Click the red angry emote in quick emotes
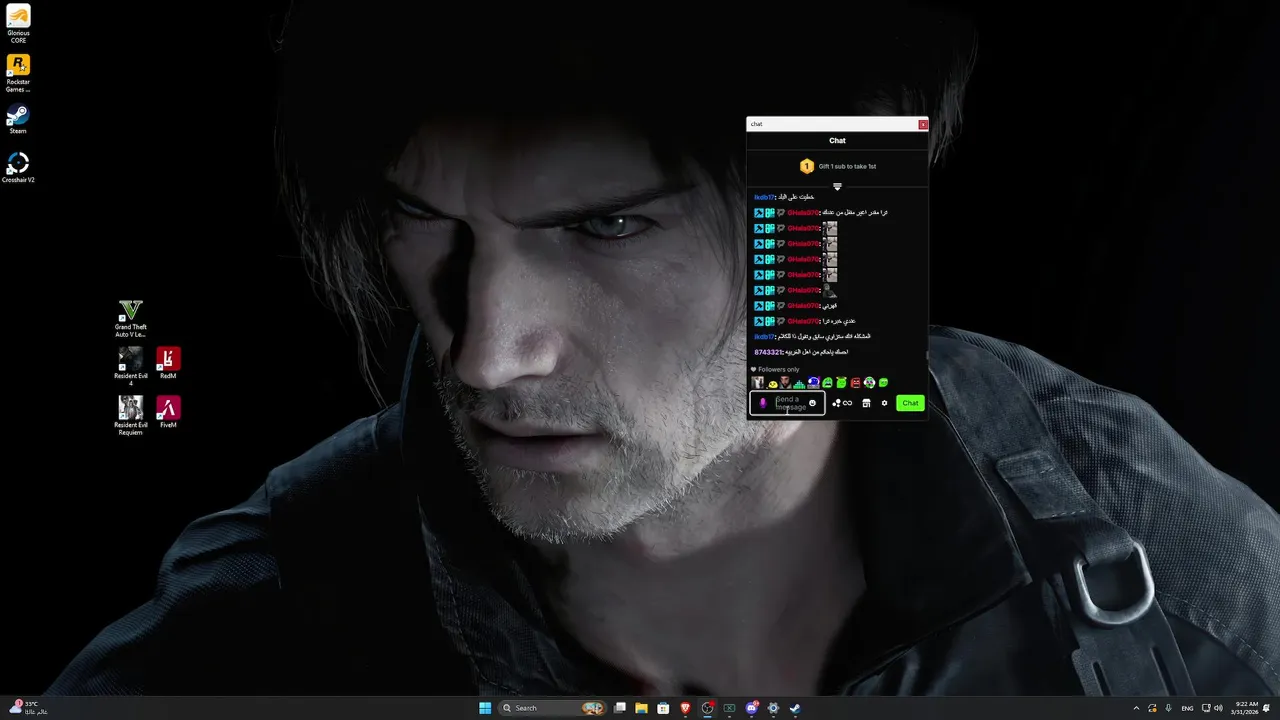1280x720 pixels. 856,383
